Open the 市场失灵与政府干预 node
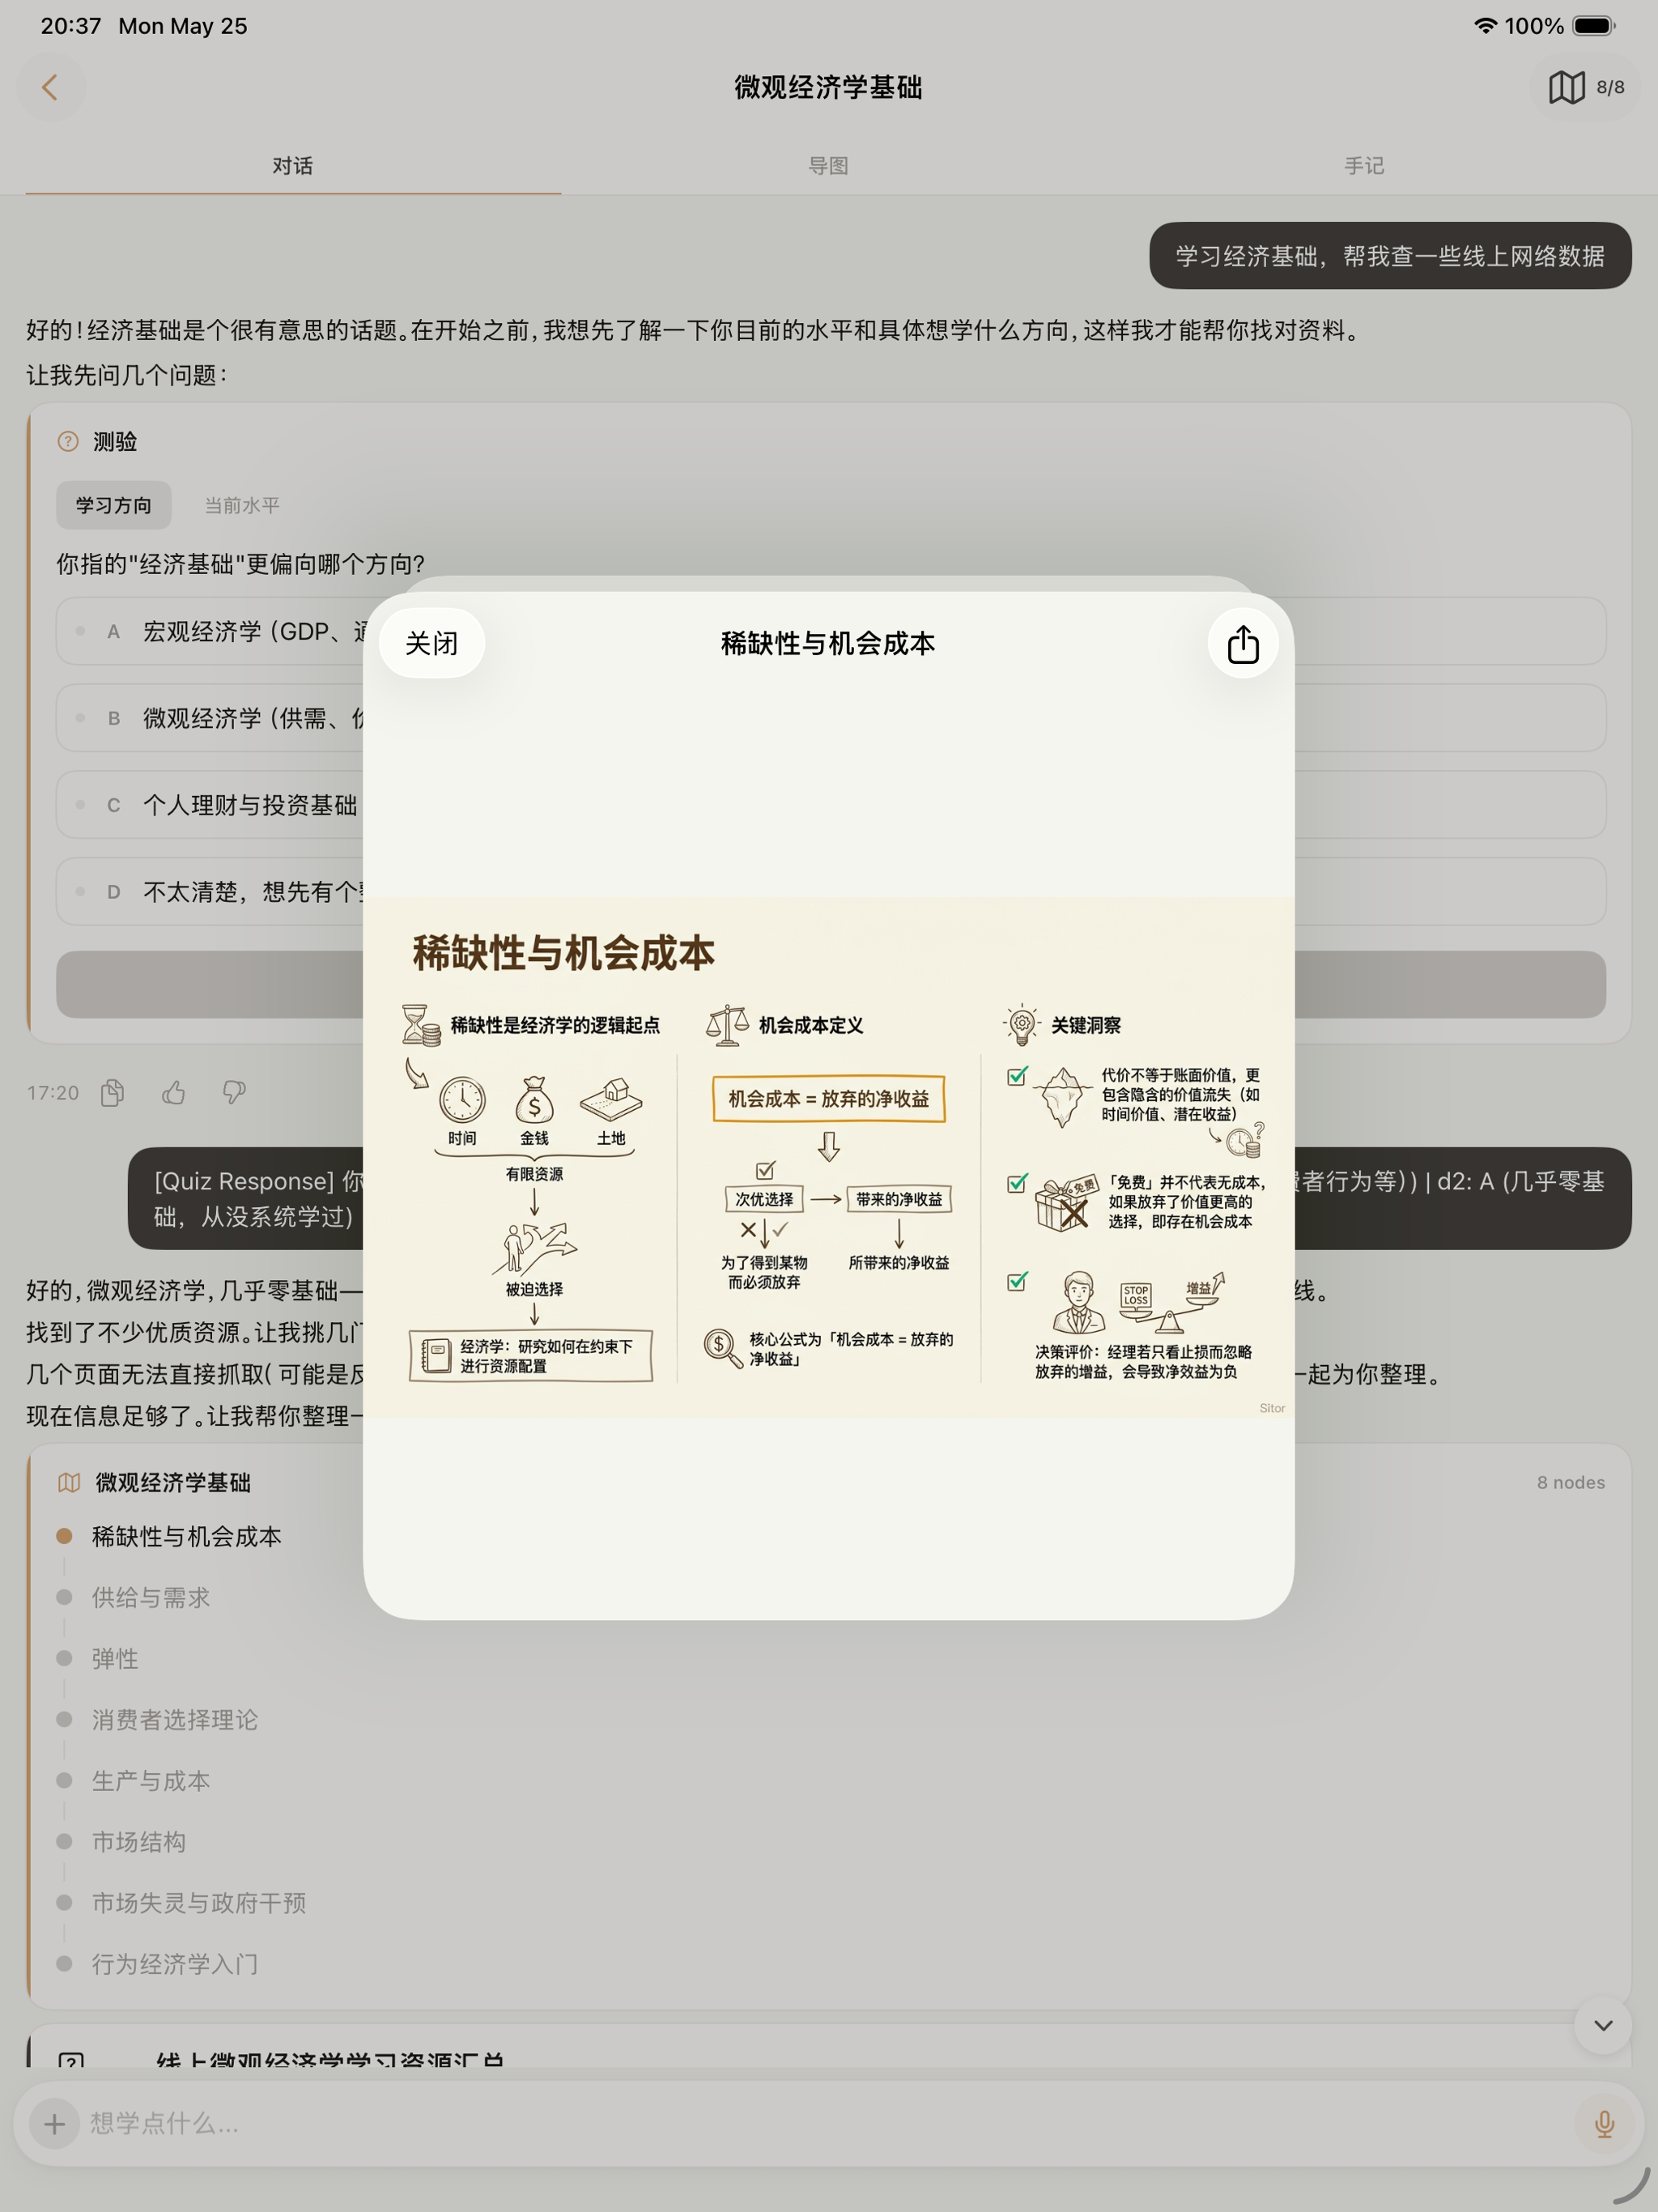 tap(199, 1902)
